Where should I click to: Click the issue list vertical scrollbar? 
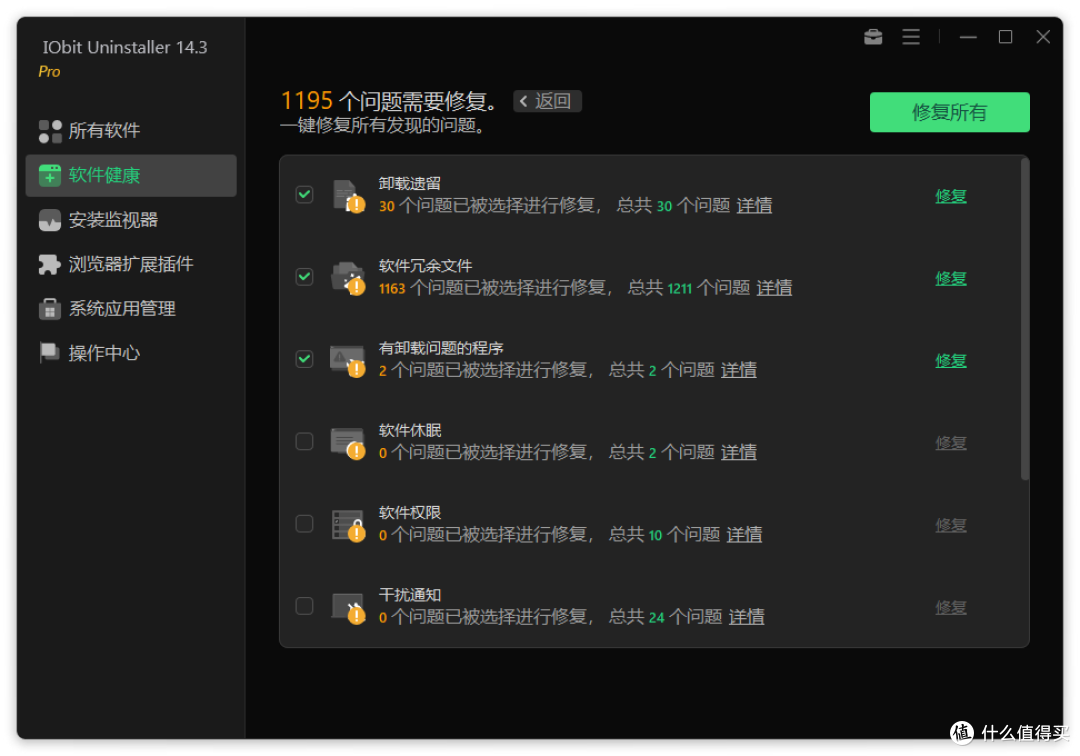[x=1024, y=319]
